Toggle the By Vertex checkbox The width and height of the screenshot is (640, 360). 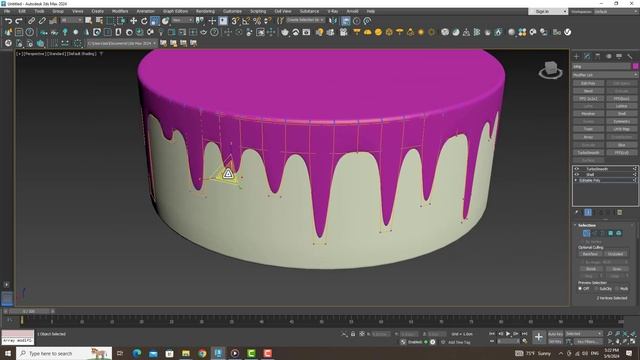point(582,242)
